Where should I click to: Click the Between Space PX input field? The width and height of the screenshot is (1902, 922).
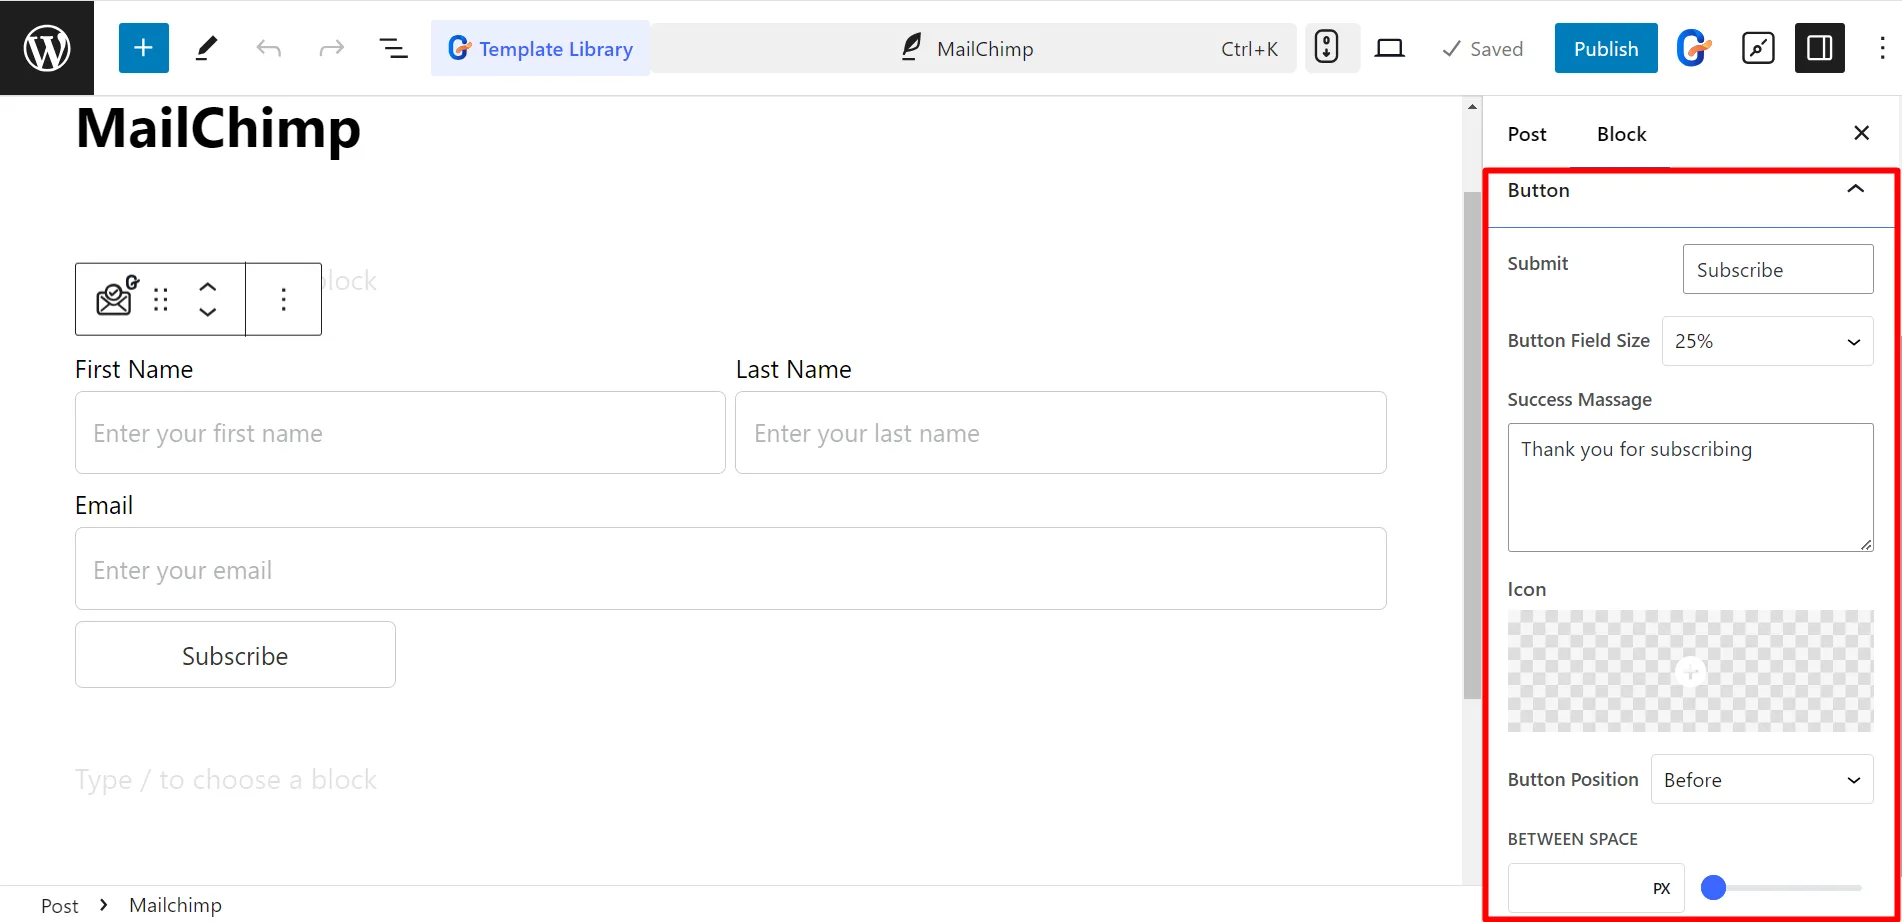(x=1596, y=888)
